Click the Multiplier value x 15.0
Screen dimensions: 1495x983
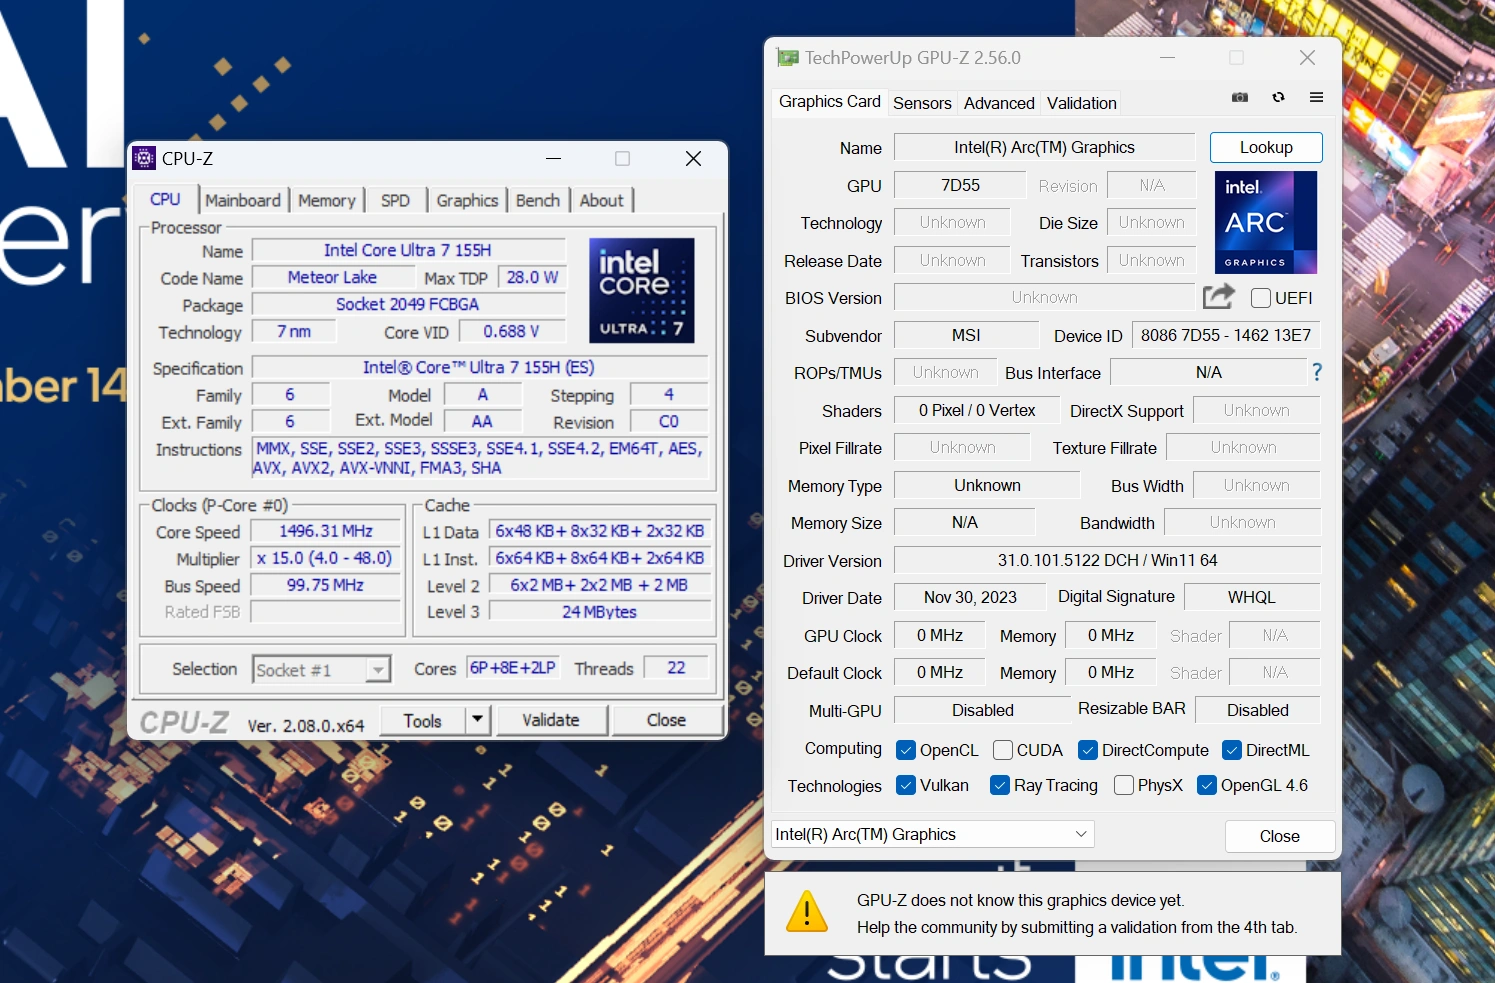click(x=325, y=558)
